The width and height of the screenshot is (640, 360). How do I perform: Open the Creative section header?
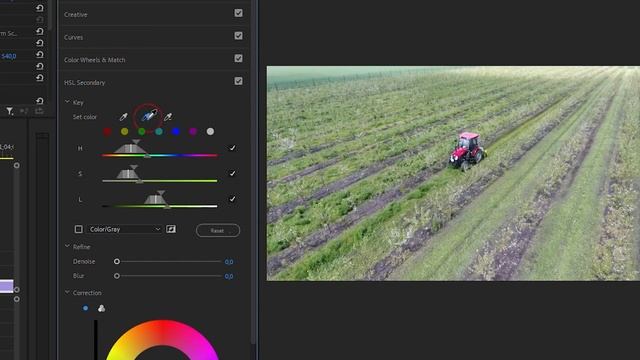click(76, 15)
